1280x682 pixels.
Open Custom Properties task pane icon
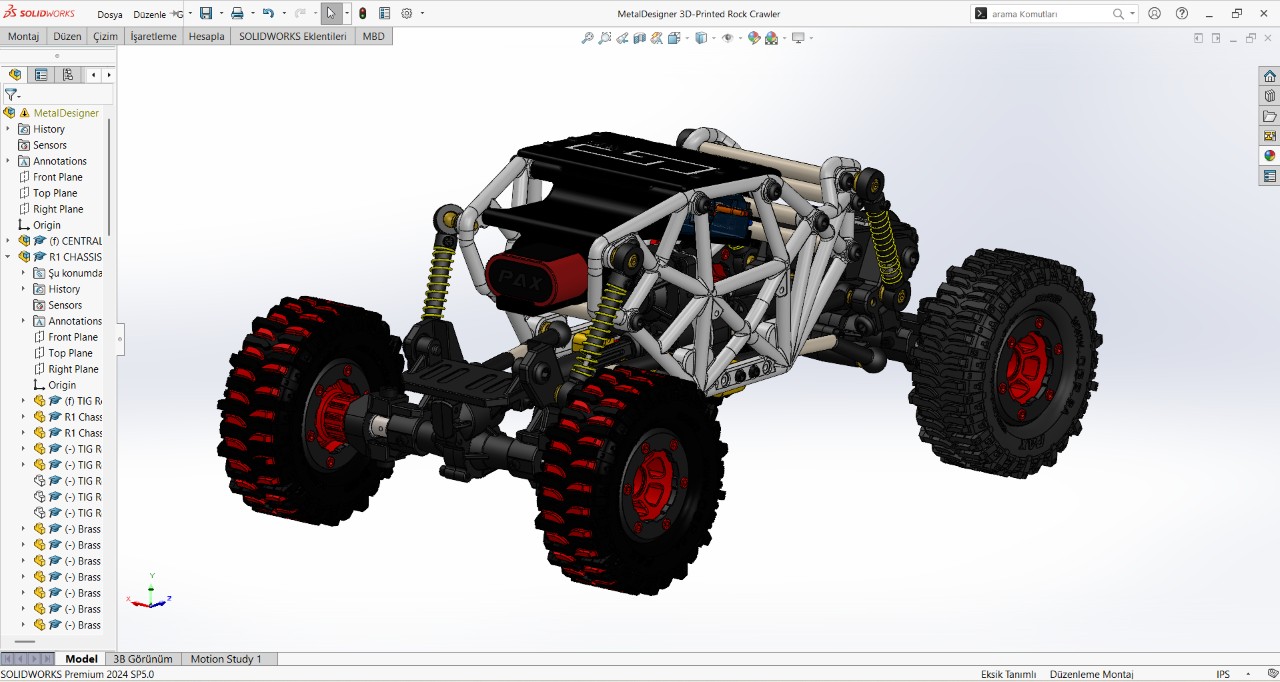click(1270, 176)
